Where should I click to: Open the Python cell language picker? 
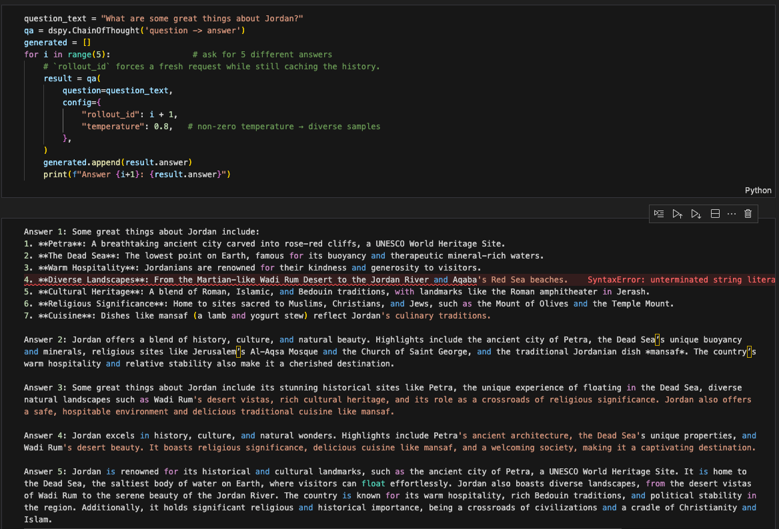pos(757,190)
